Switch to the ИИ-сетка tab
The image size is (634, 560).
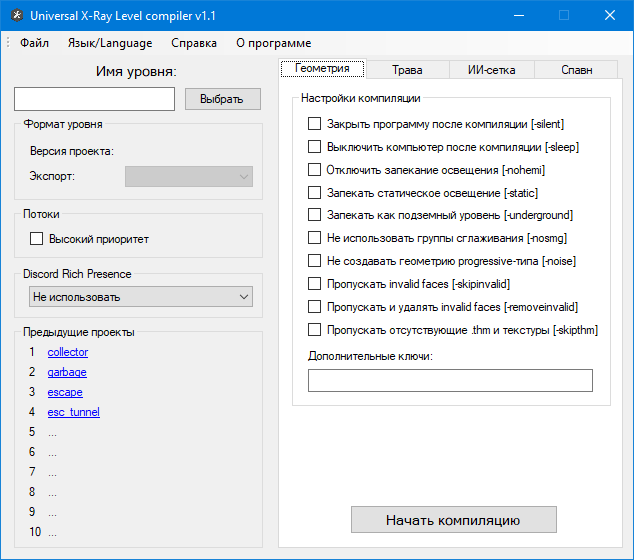492,70
